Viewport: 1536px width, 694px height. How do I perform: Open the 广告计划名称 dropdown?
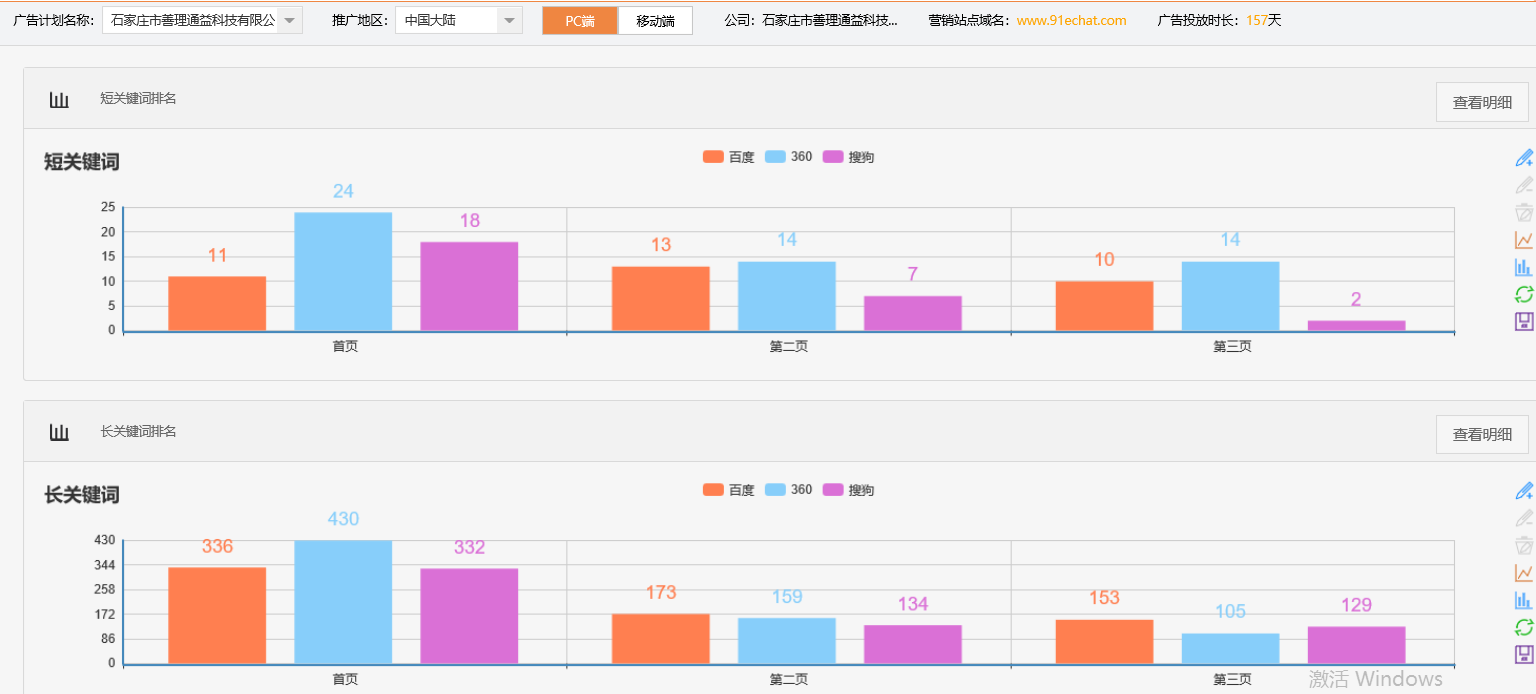(x=289, y=19)
